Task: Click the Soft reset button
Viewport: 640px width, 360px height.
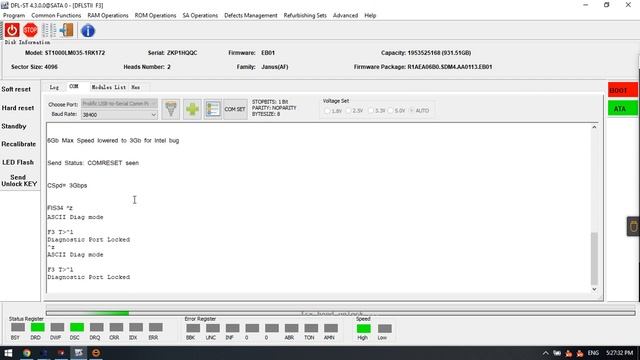Action: (16, 89)
